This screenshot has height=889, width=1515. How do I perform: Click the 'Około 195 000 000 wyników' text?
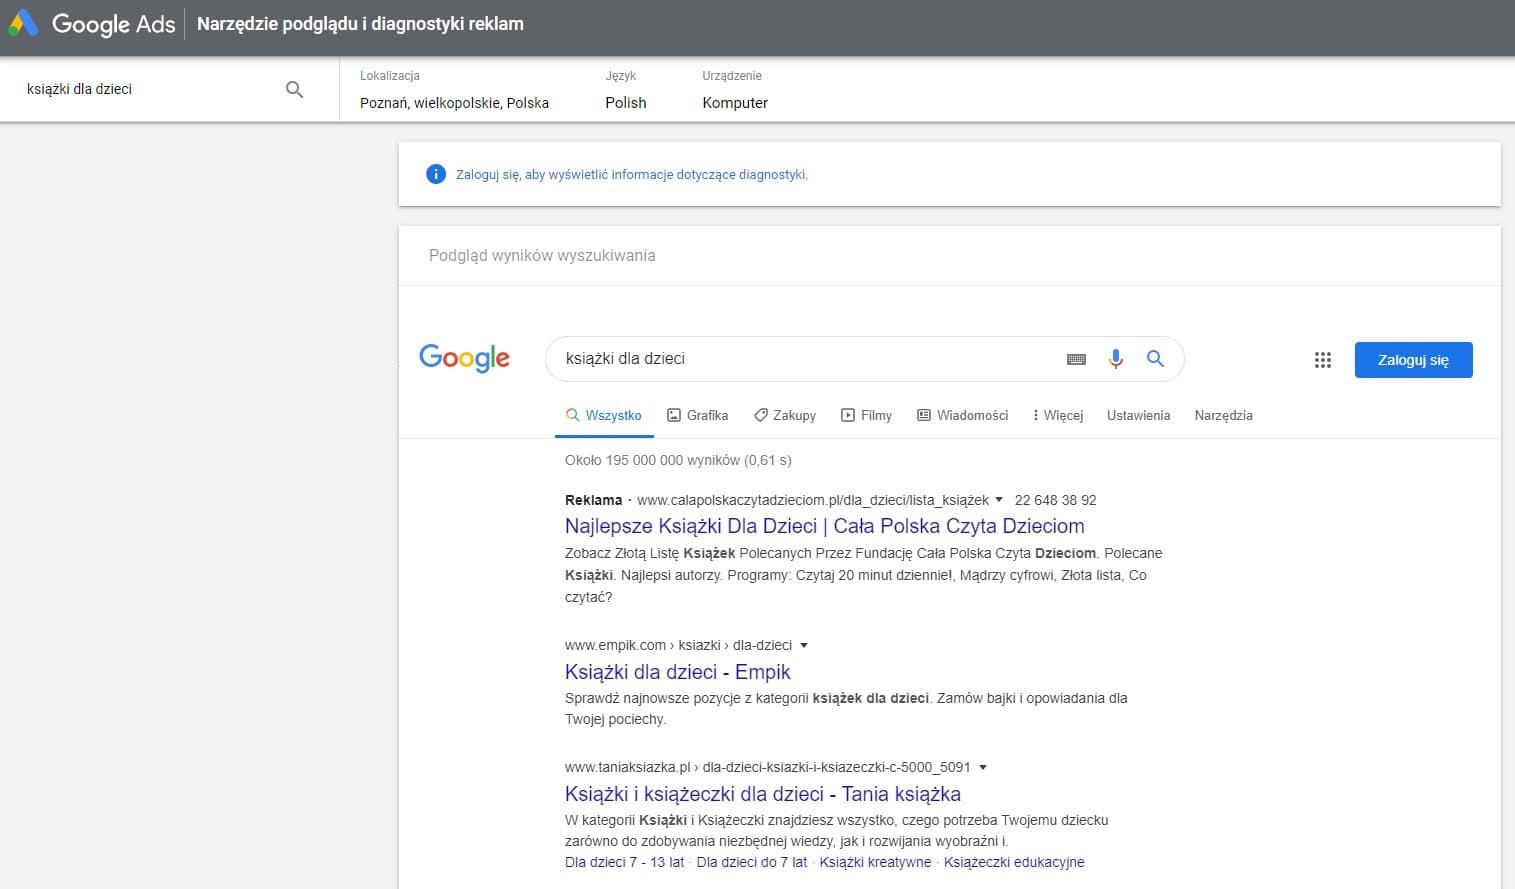click(678, 460)
